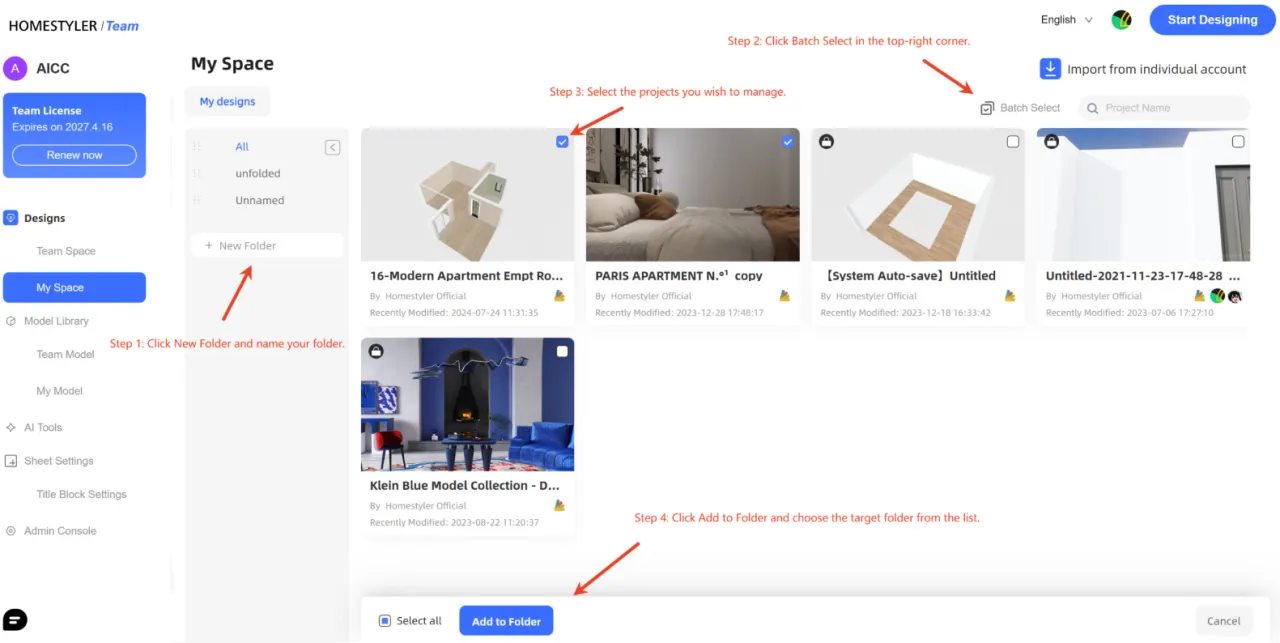Click the Project Name search field
The width and height of the screenshot is (1280, 643).
click(x=1170, y=108)
